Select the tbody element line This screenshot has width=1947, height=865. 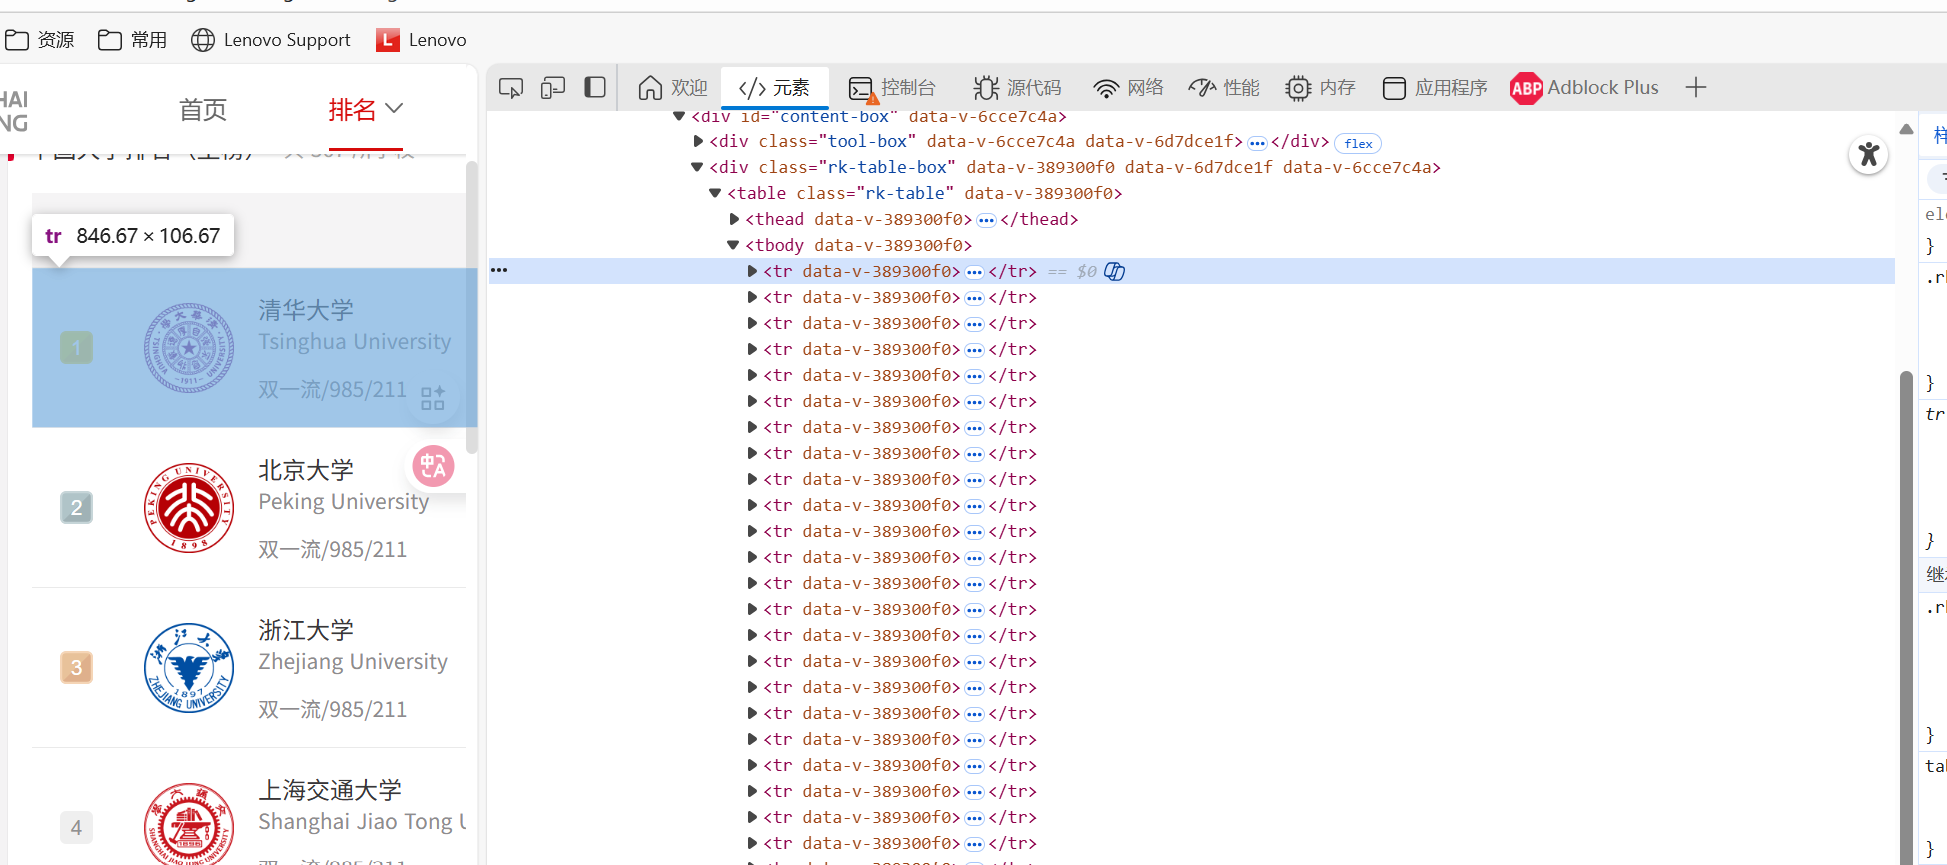tap(858, 245)
